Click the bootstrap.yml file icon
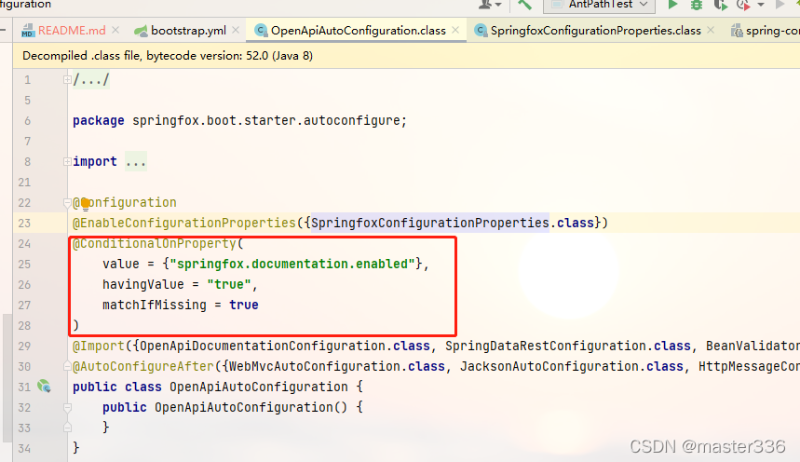800x462 pixels. (x=140, y=31)
